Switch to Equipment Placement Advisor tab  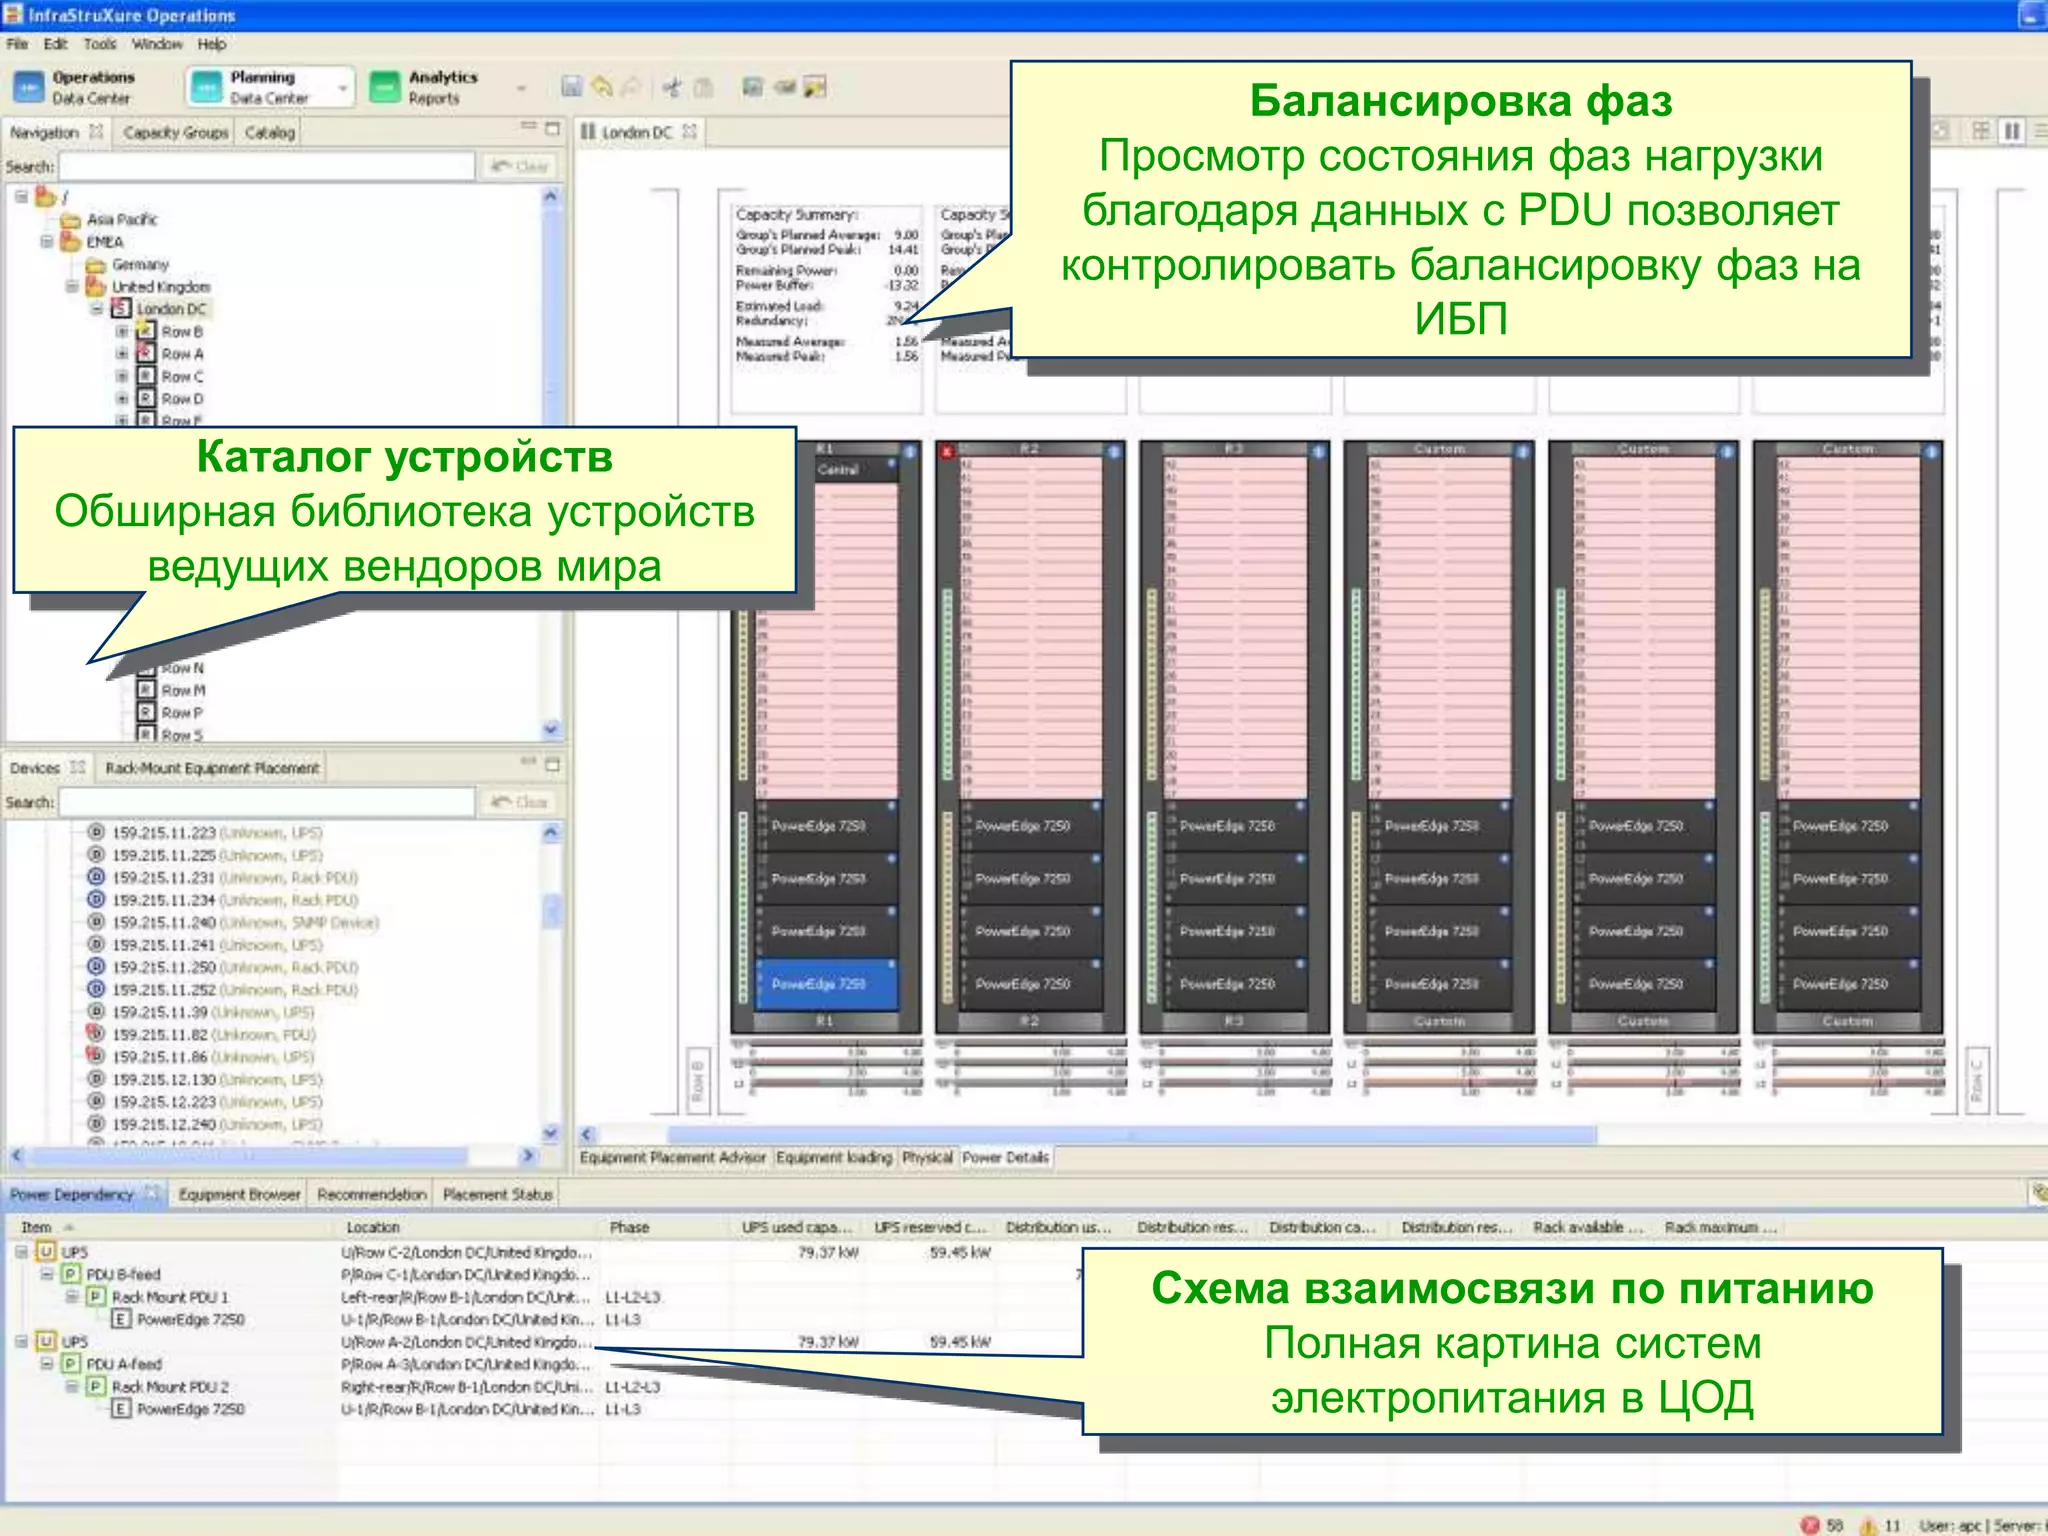click(673, 1157)
